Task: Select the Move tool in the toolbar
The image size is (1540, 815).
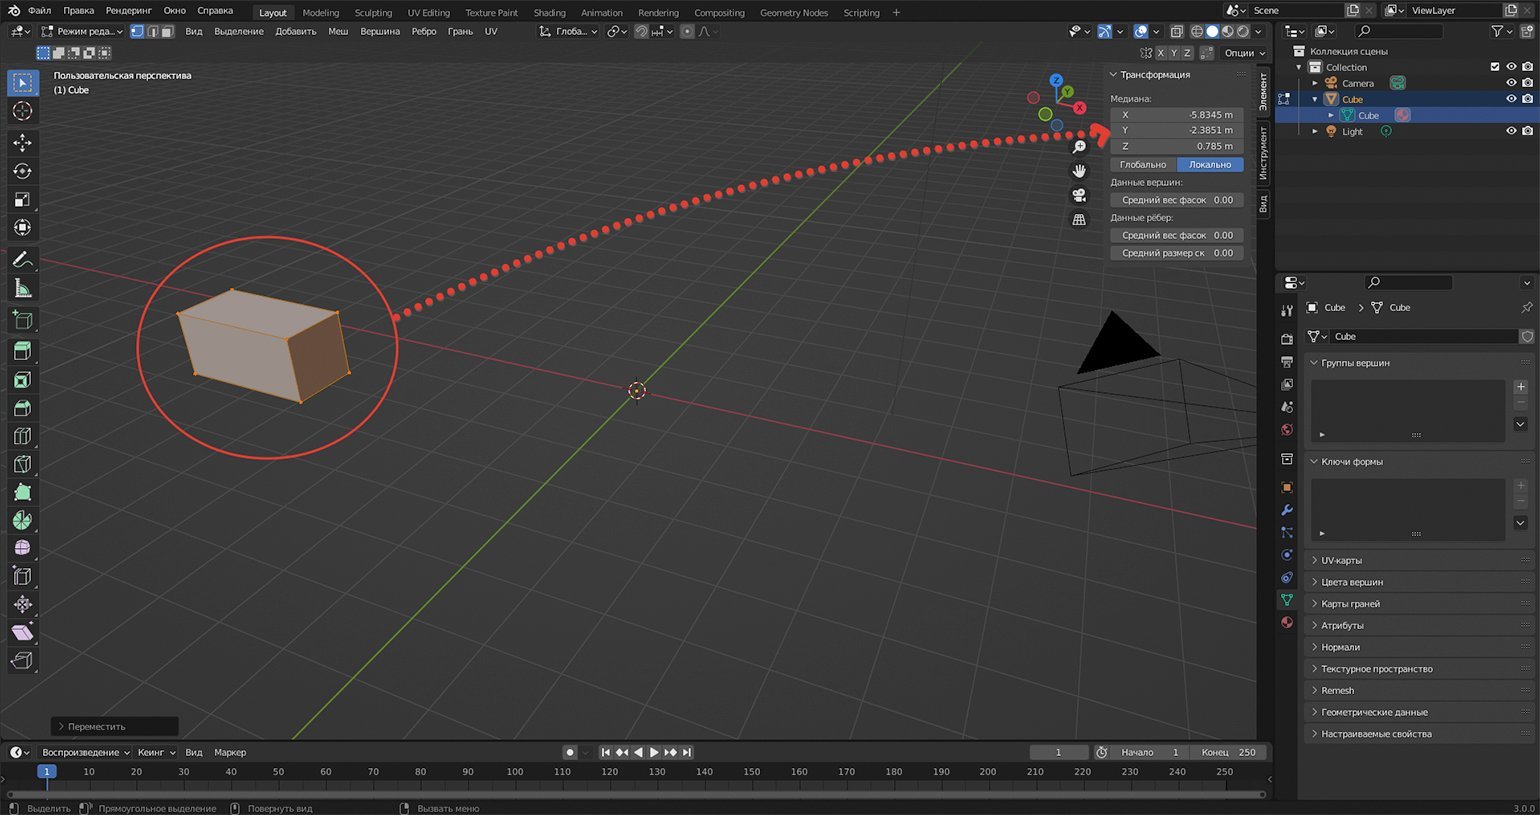Action: 22,143
